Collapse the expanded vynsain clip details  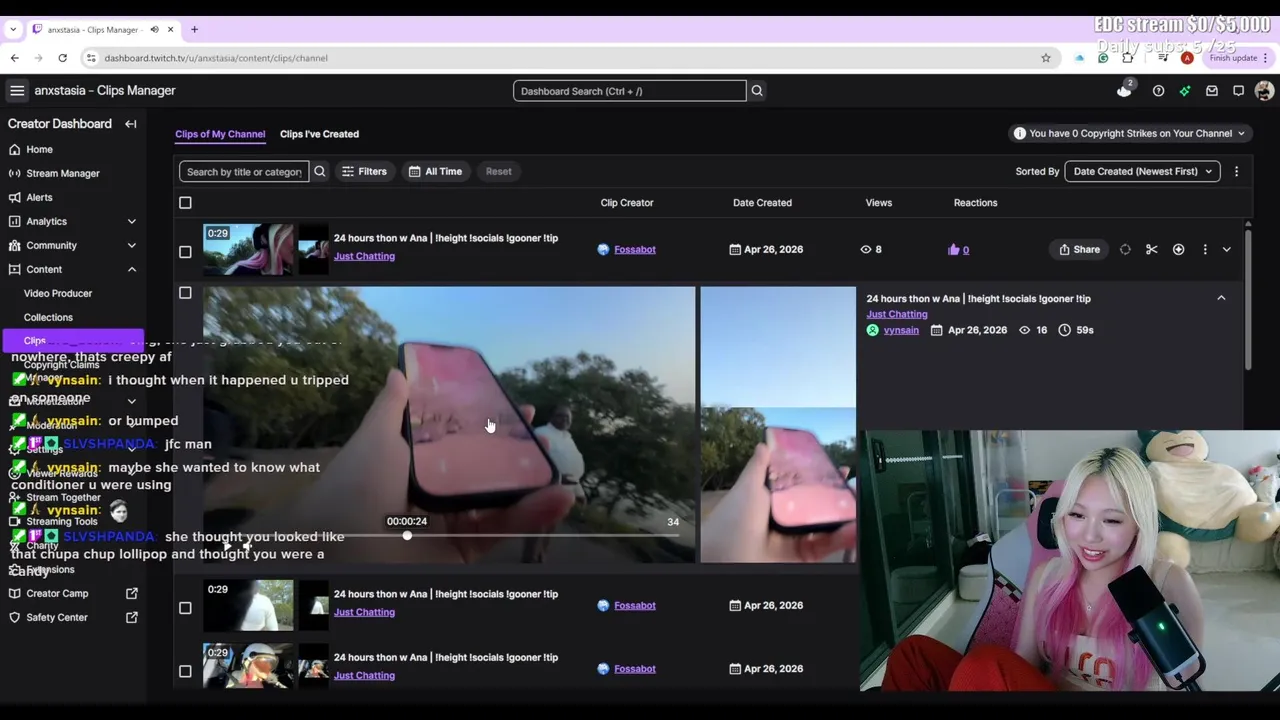(x=1221, y=298)
